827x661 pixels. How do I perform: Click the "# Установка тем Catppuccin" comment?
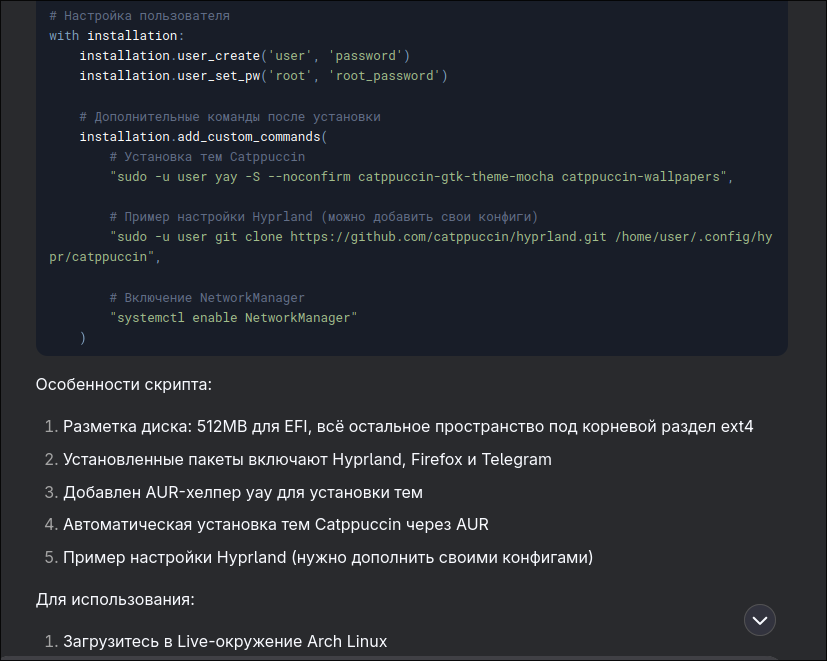tap(207, 157)
